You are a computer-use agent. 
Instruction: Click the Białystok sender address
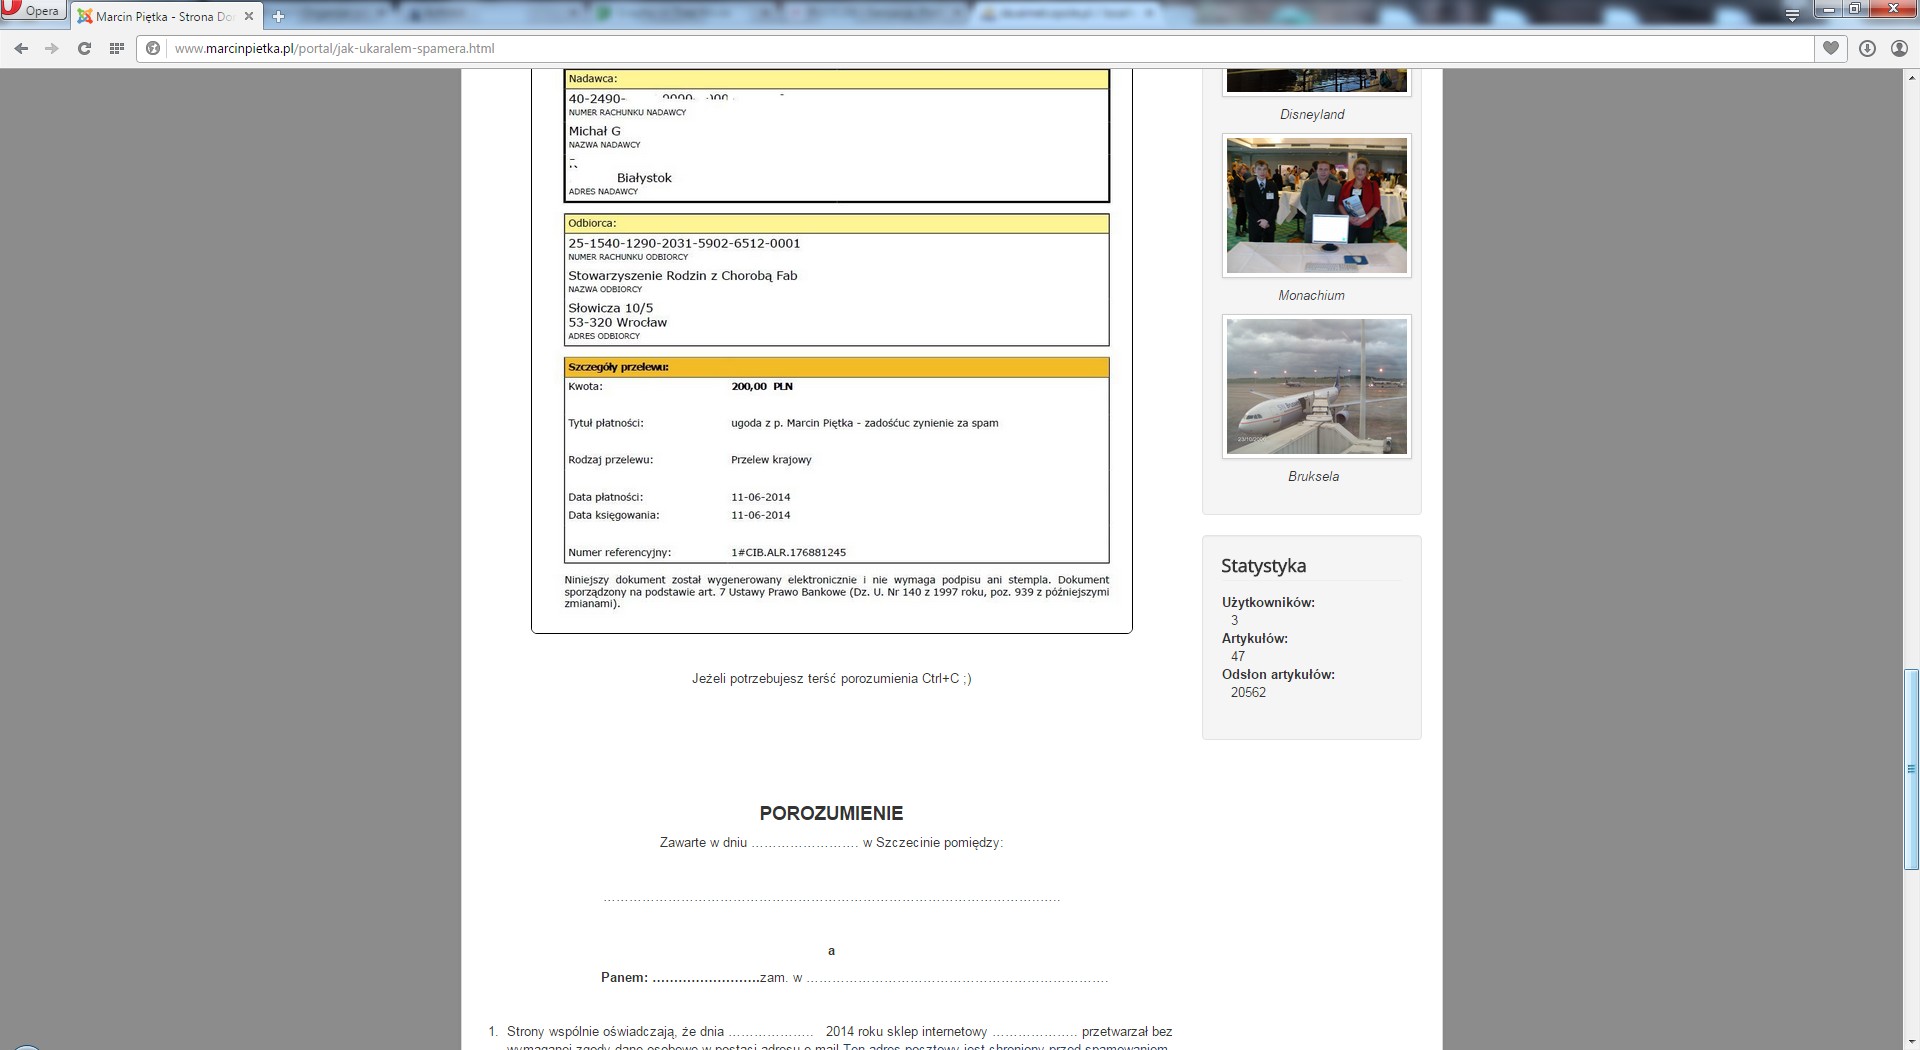pyautogui.click(x=644, y=178)
